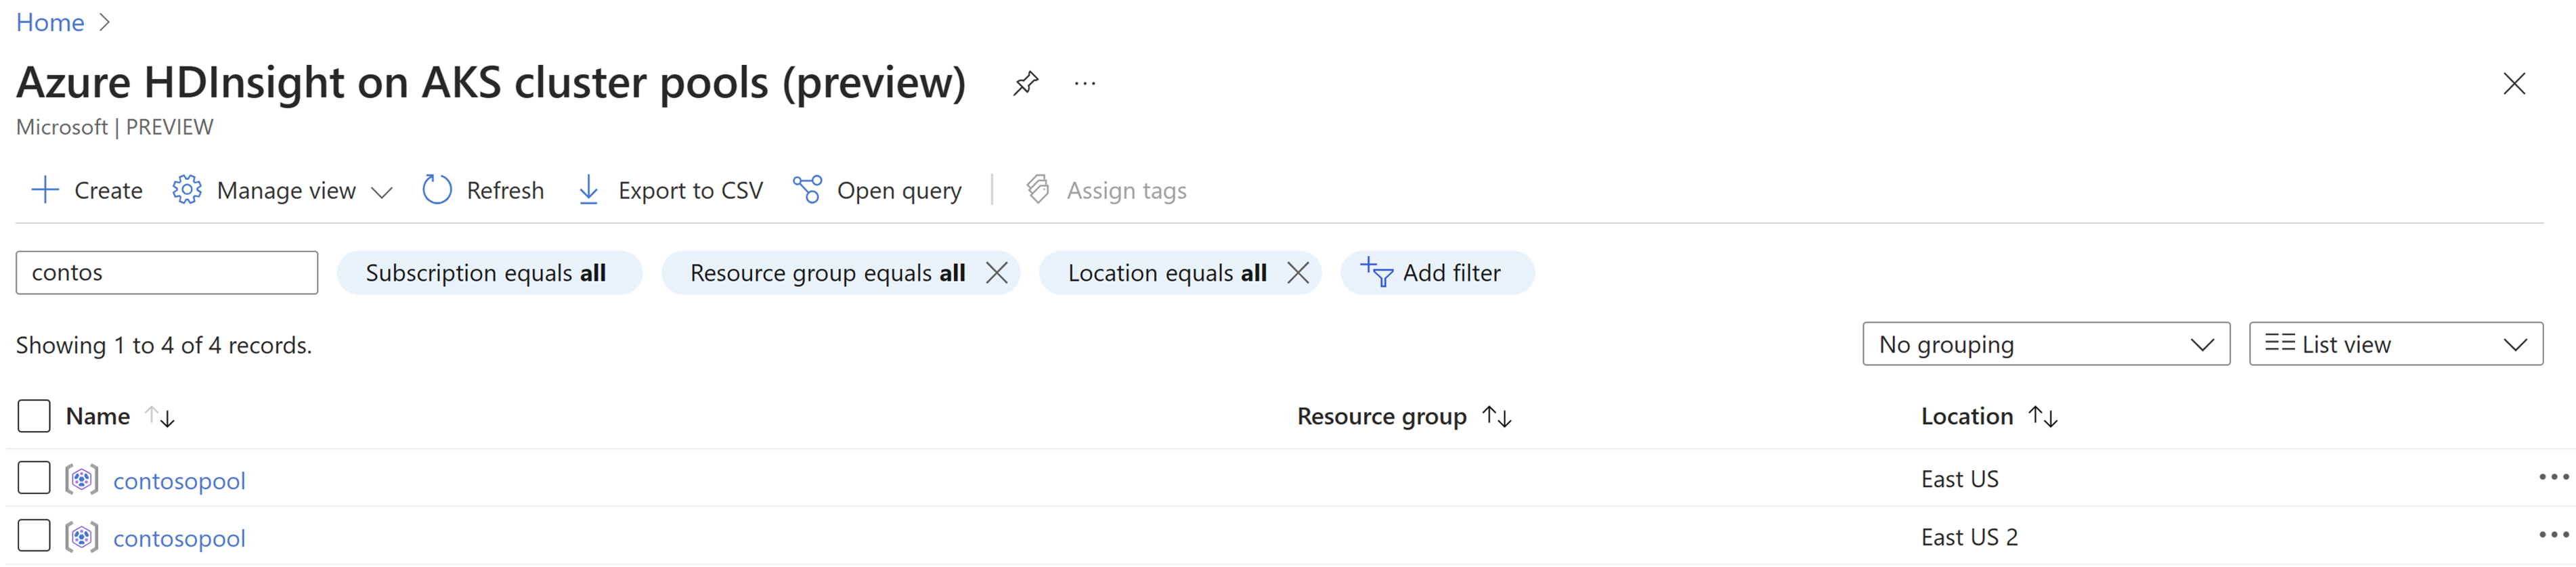
Task: Pin the cluster pools page to dashboard
Action: (x=1025, y=83)
